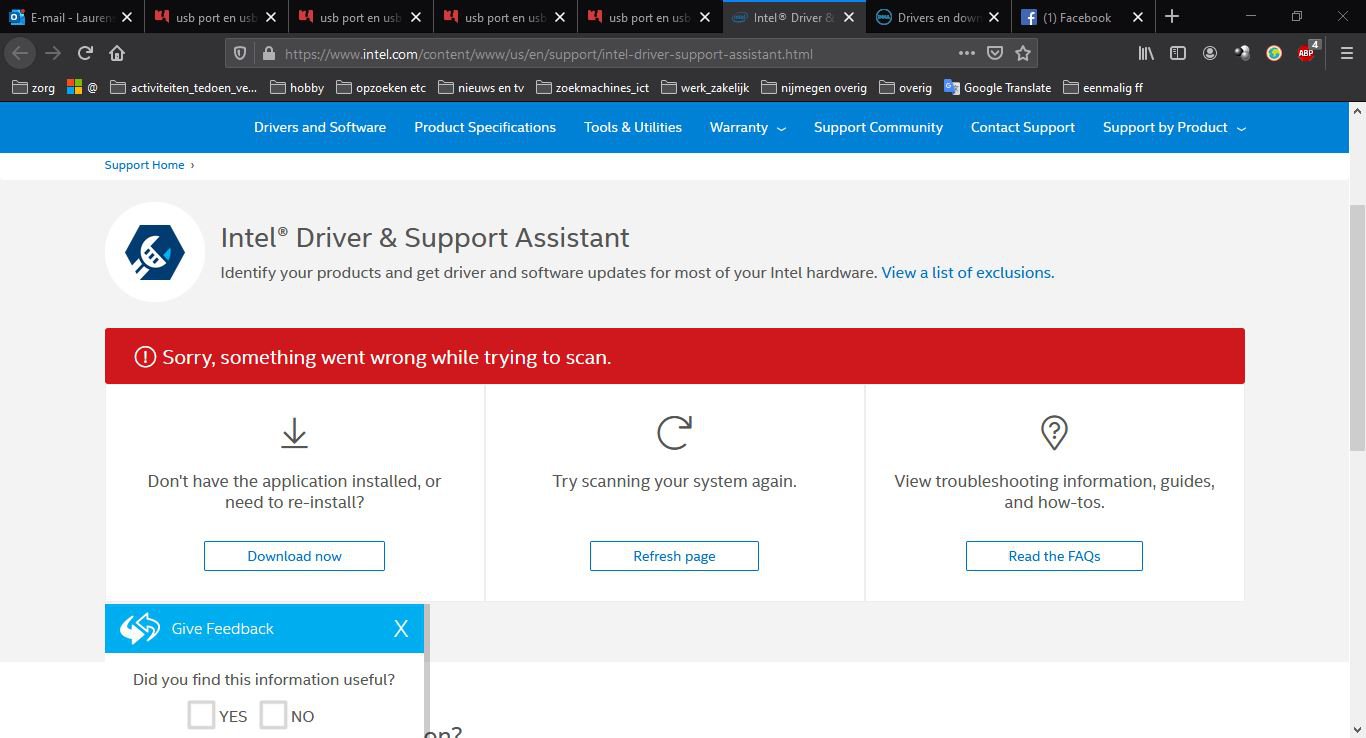The image size is (1366, 738).
Task: Open the Adblock Plus extension icon
Action: [1307, 53]
